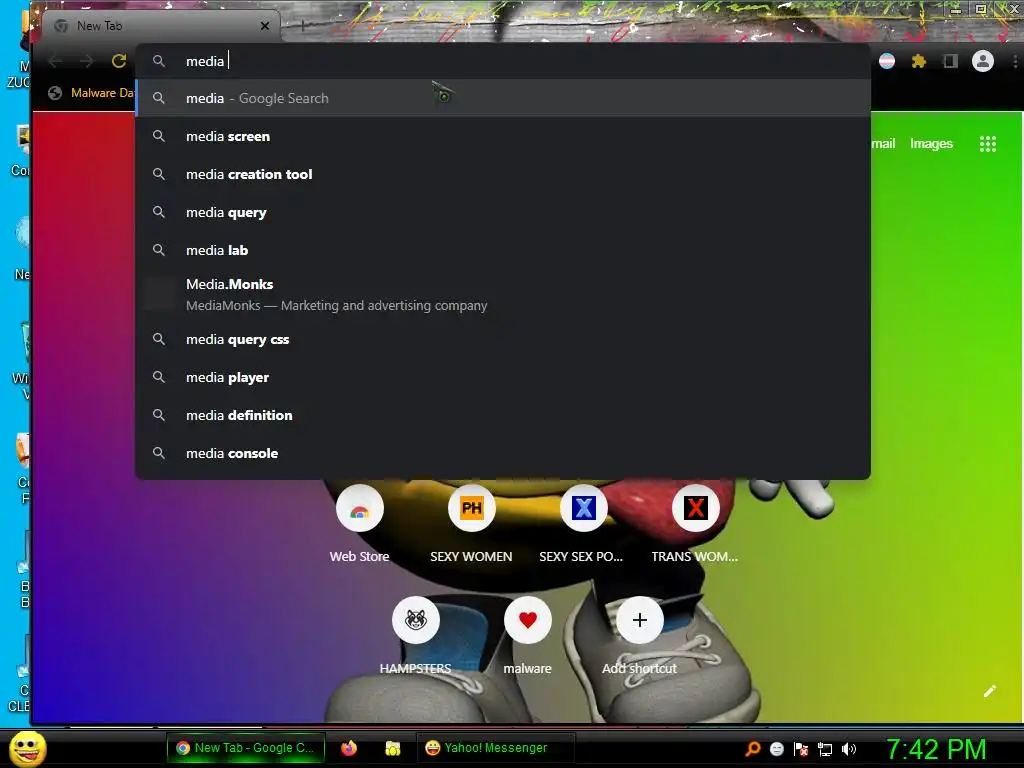1024x768 pixels.
Task: Click New Tab - Google Chrome taskbar button
Action: coord(246,748)
